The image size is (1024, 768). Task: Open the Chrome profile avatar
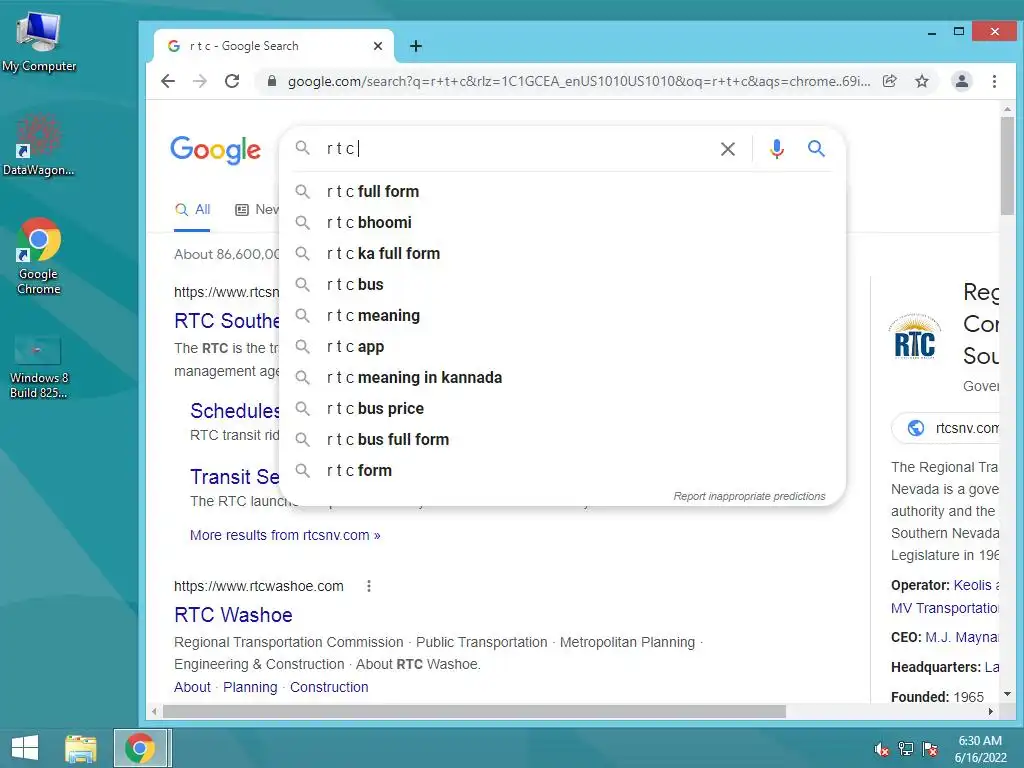point(961,81)
